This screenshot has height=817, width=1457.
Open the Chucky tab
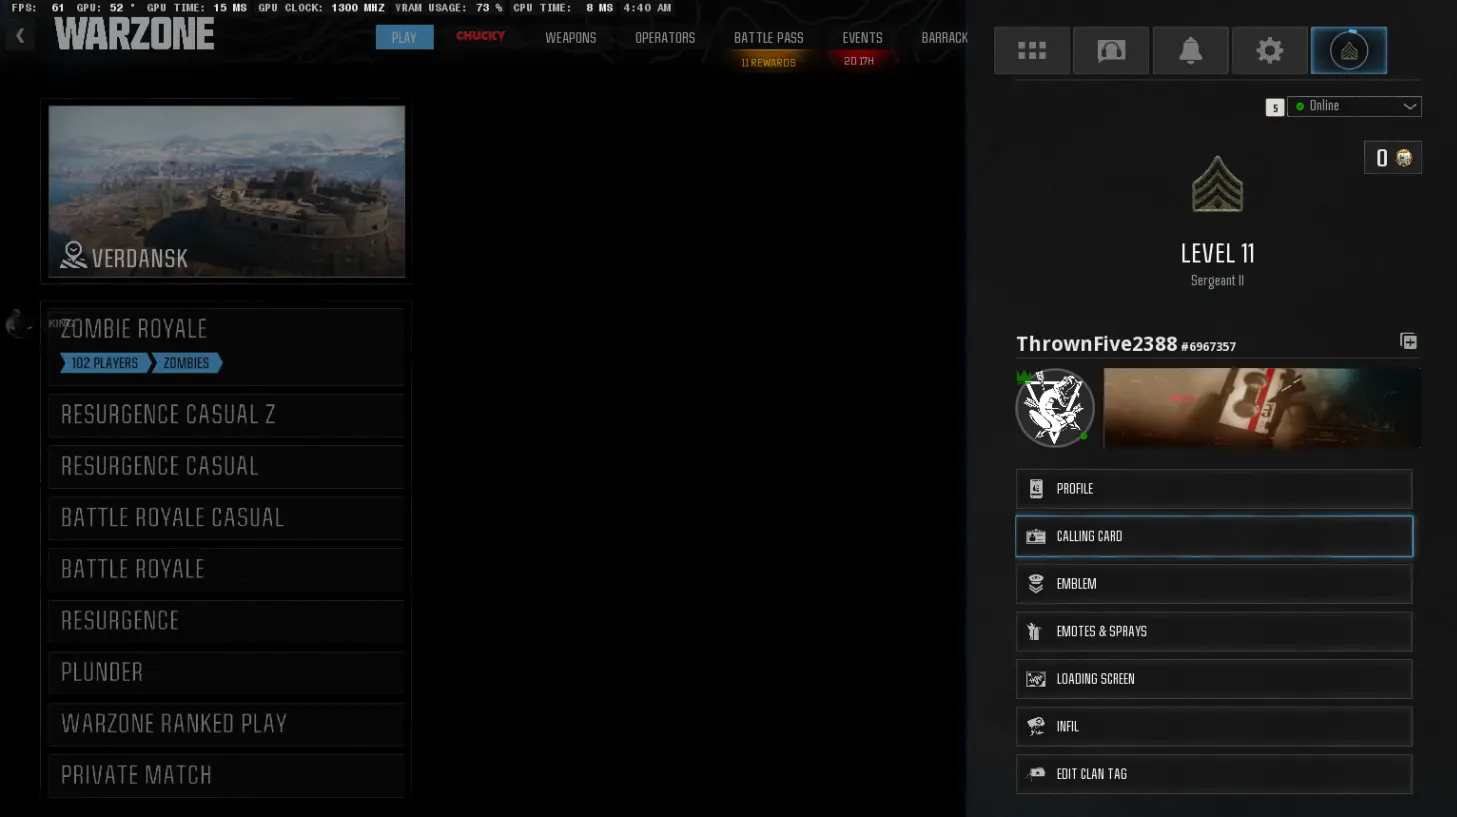(480, 36)
